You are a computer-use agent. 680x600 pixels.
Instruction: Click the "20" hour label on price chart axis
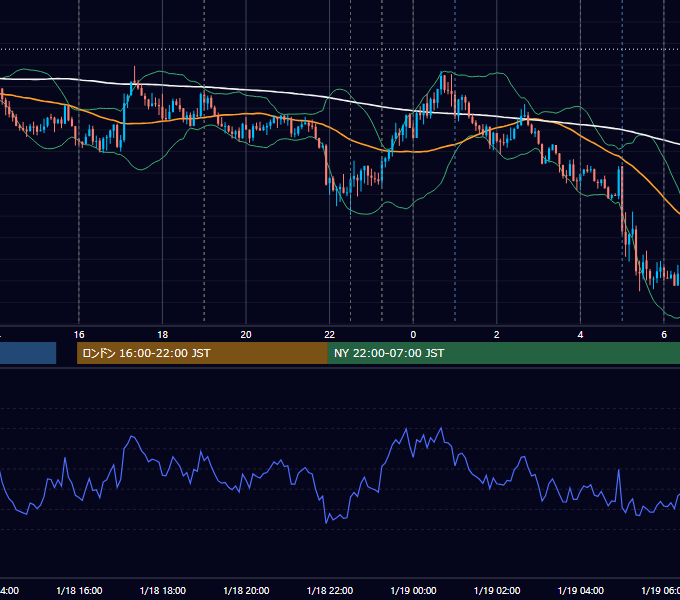(246, 335)
